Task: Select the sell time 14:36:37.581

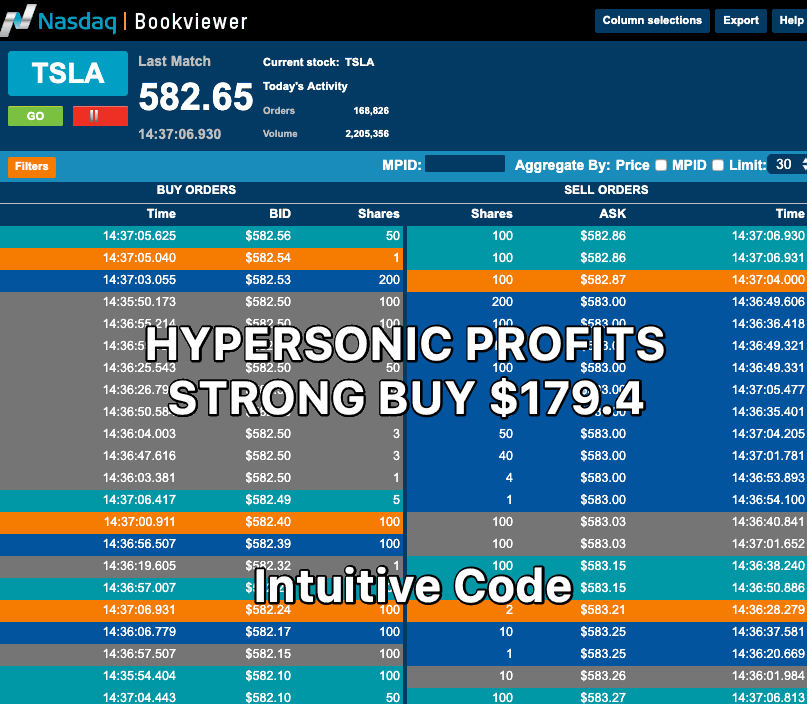Action: [768, 632]
